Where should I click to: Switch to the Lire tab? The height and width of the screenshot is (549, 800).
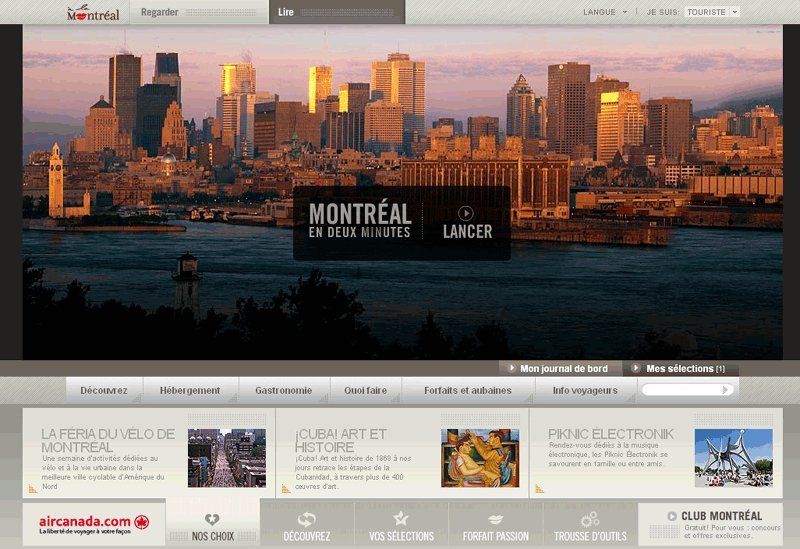pos(287,12)
